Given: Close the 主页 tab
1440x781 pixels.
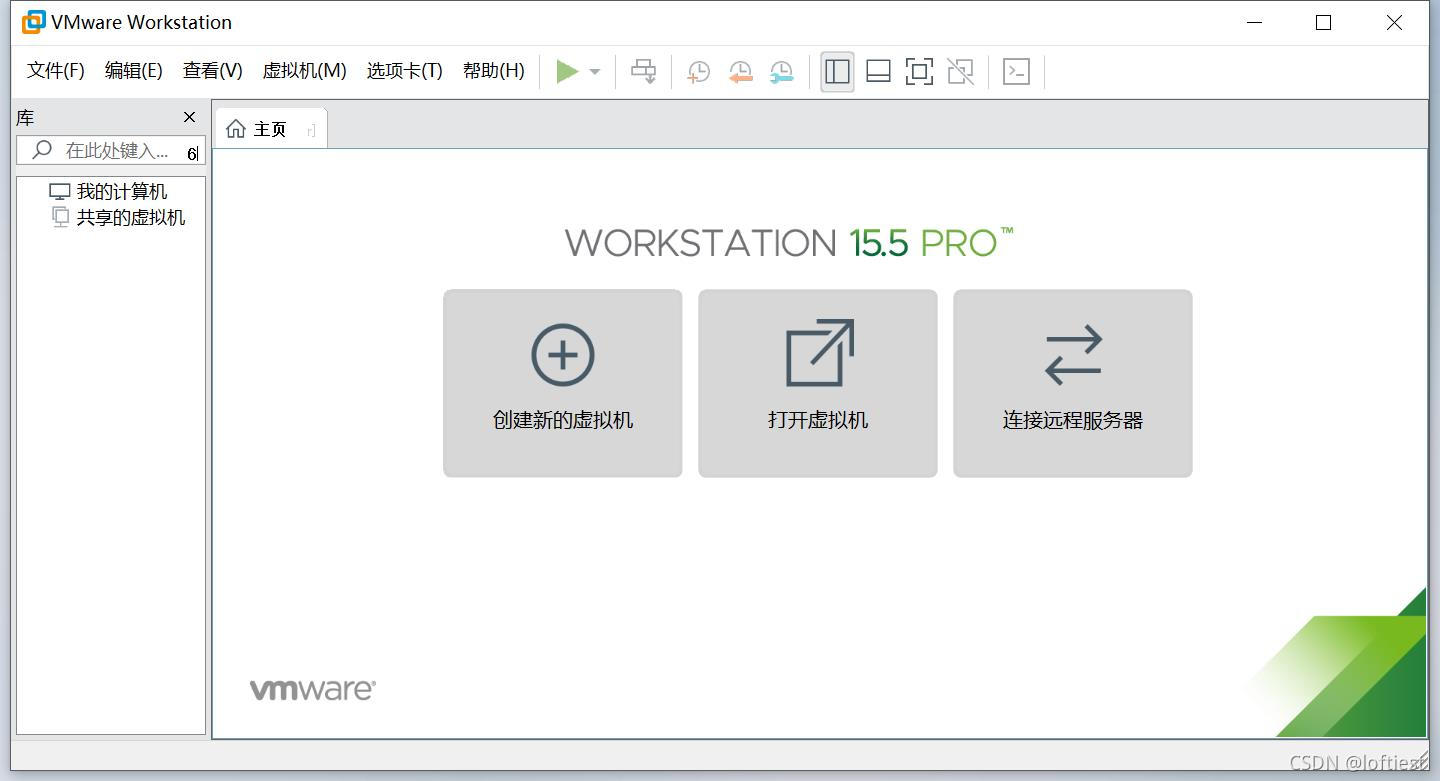Looking at the screenshot, I should tap(311, 130).
